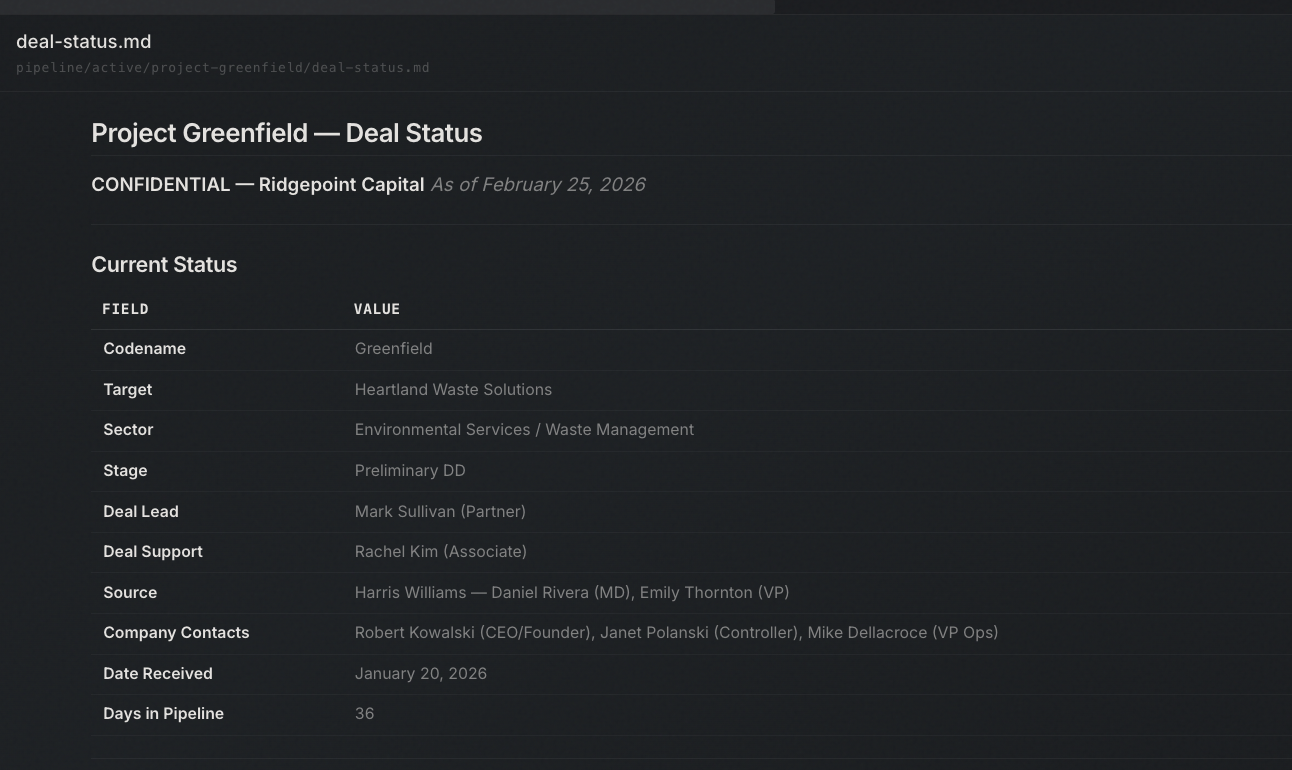This screenshot has width=1292, height=770.
Task: Select the Current Status section heading
Action: coord(164,264)
